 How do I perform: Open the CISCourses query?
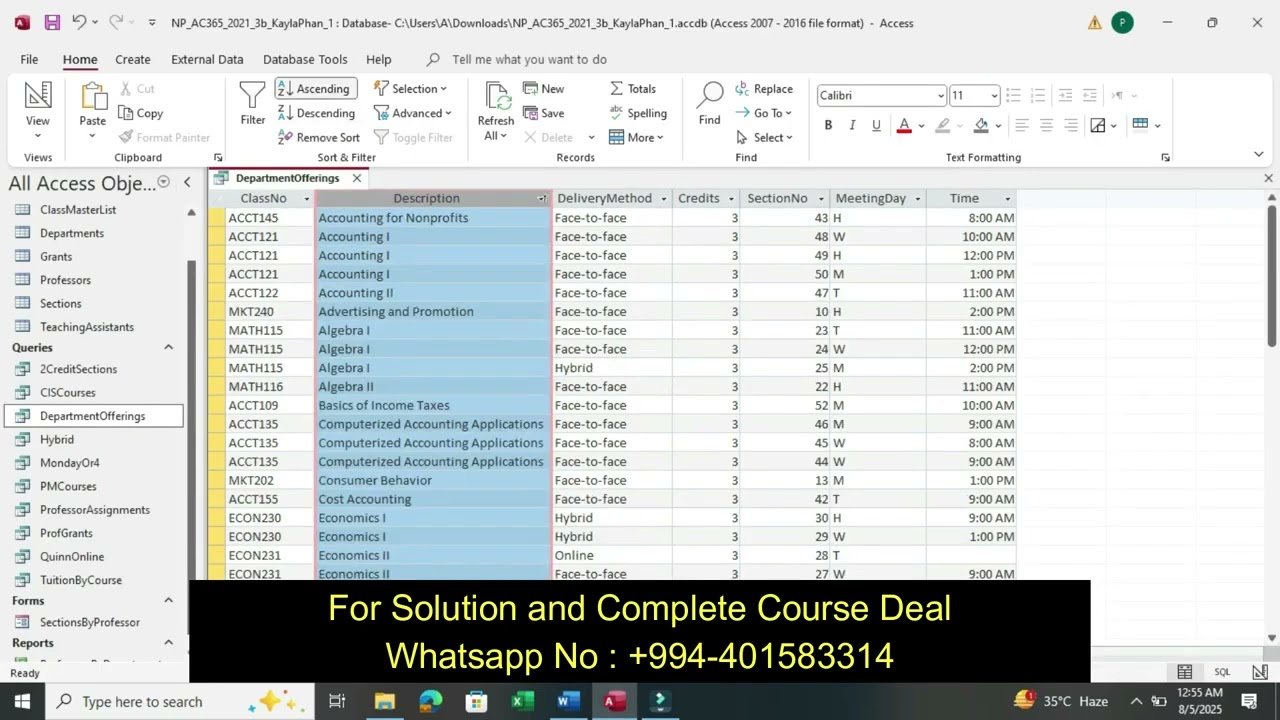68,393
